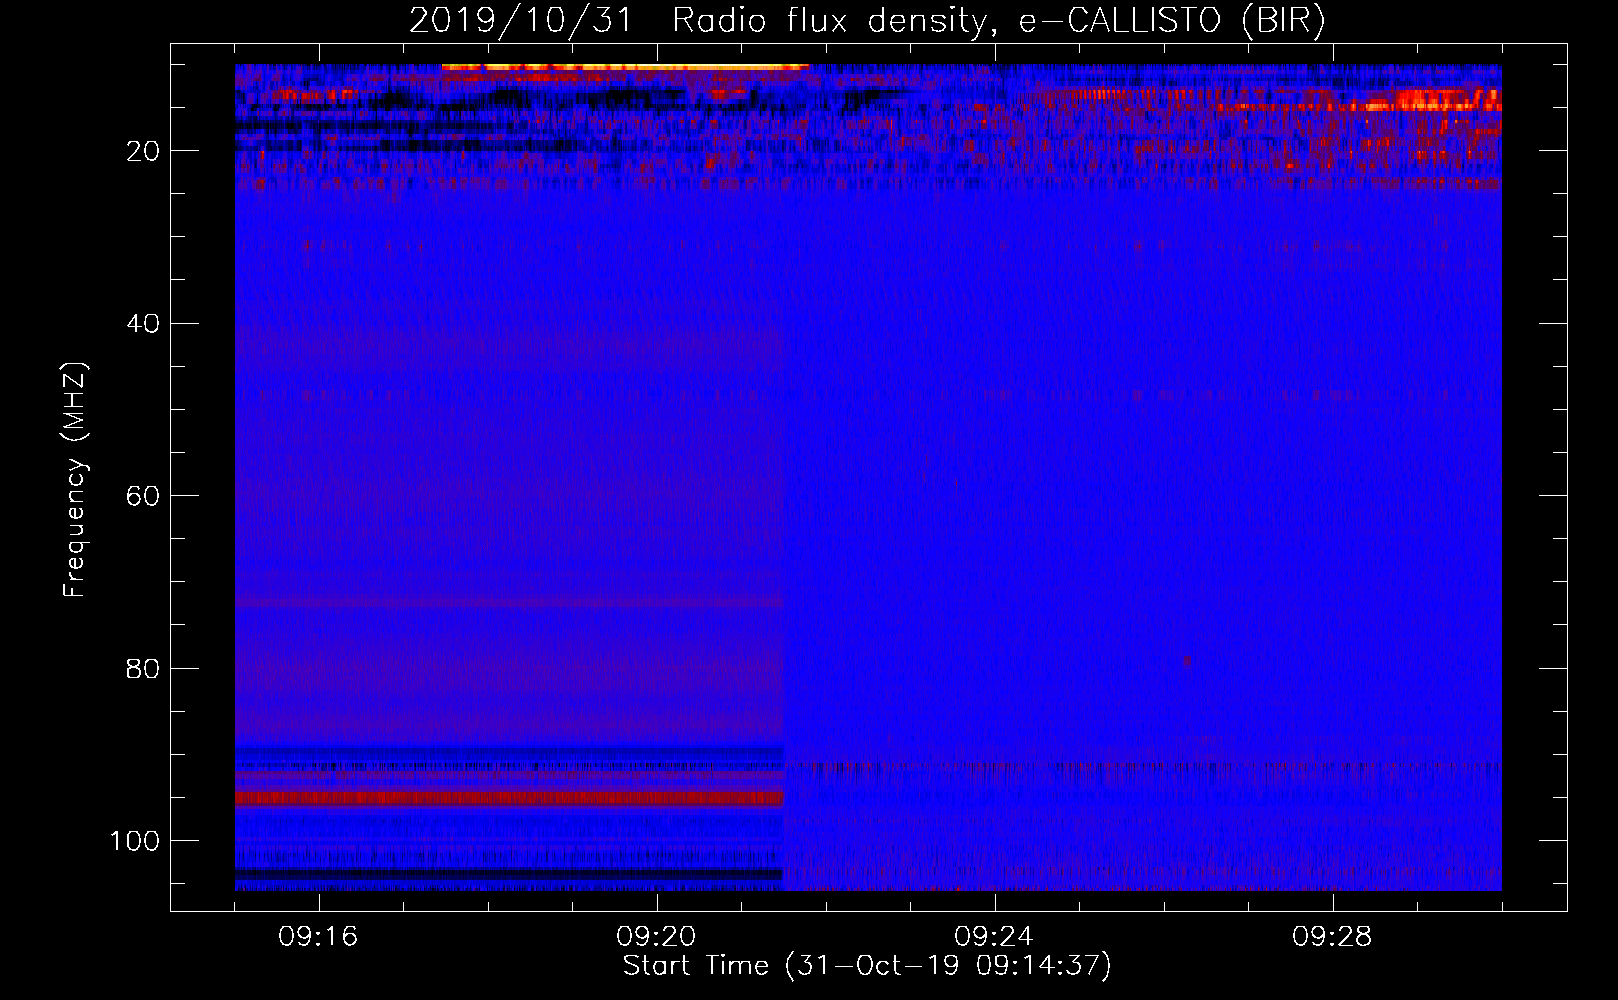This screenshot has width=1618, height=1000.
Task: Click the "09:24" time tick label
Action: click(994, 937)
